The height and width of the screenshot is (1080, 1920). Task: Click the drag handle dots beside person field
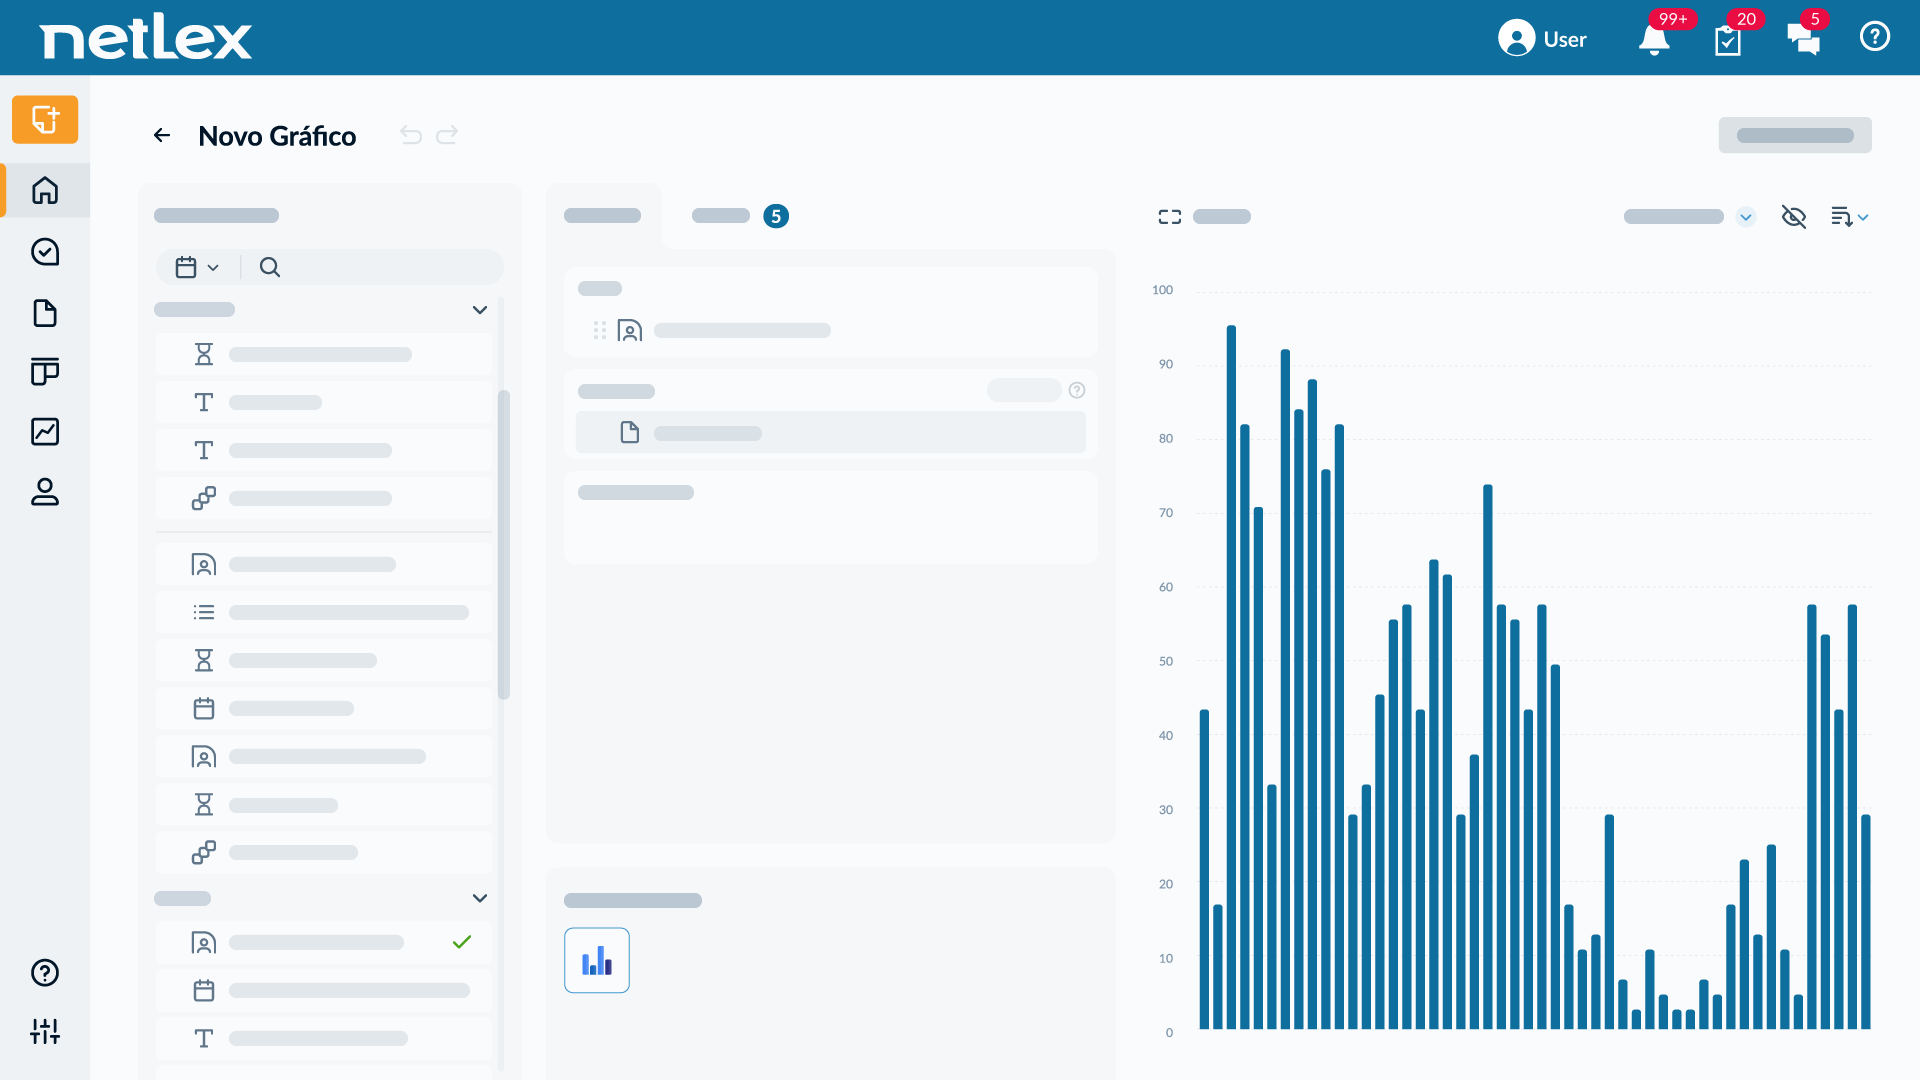pos(600,330)
